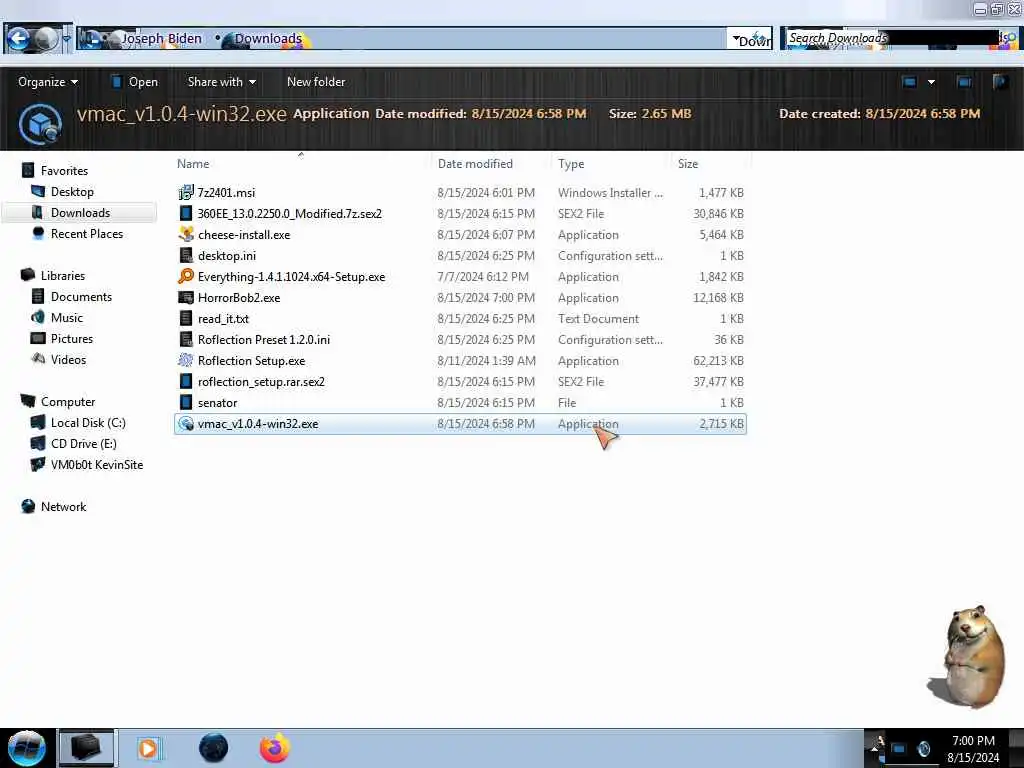
Task: Expand the Favorites group in navigation pane
Action: tap(63, 170)
